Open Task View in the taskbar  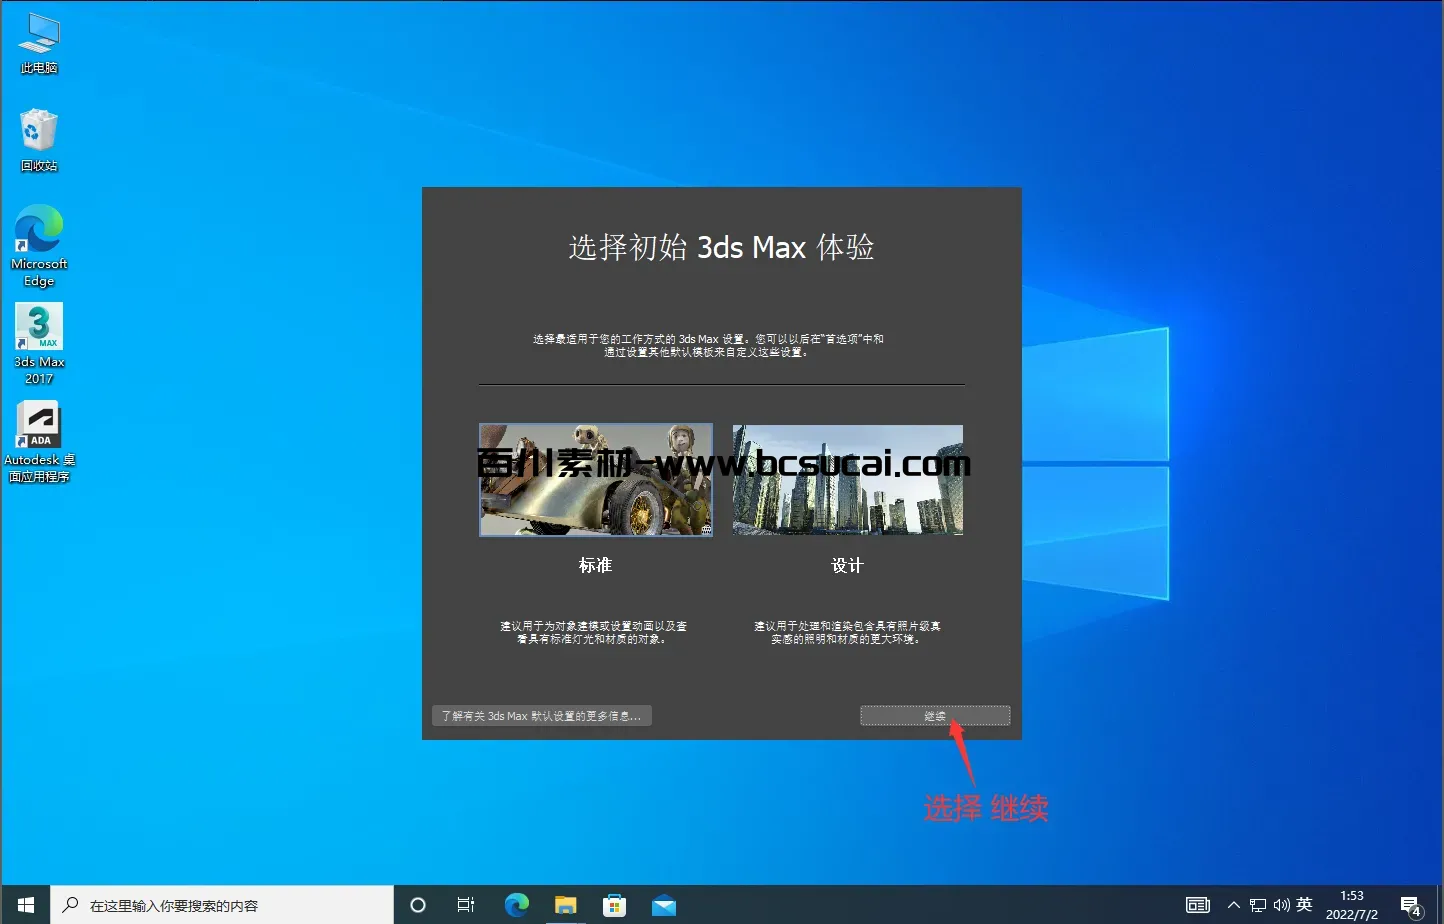coord(466,905)
